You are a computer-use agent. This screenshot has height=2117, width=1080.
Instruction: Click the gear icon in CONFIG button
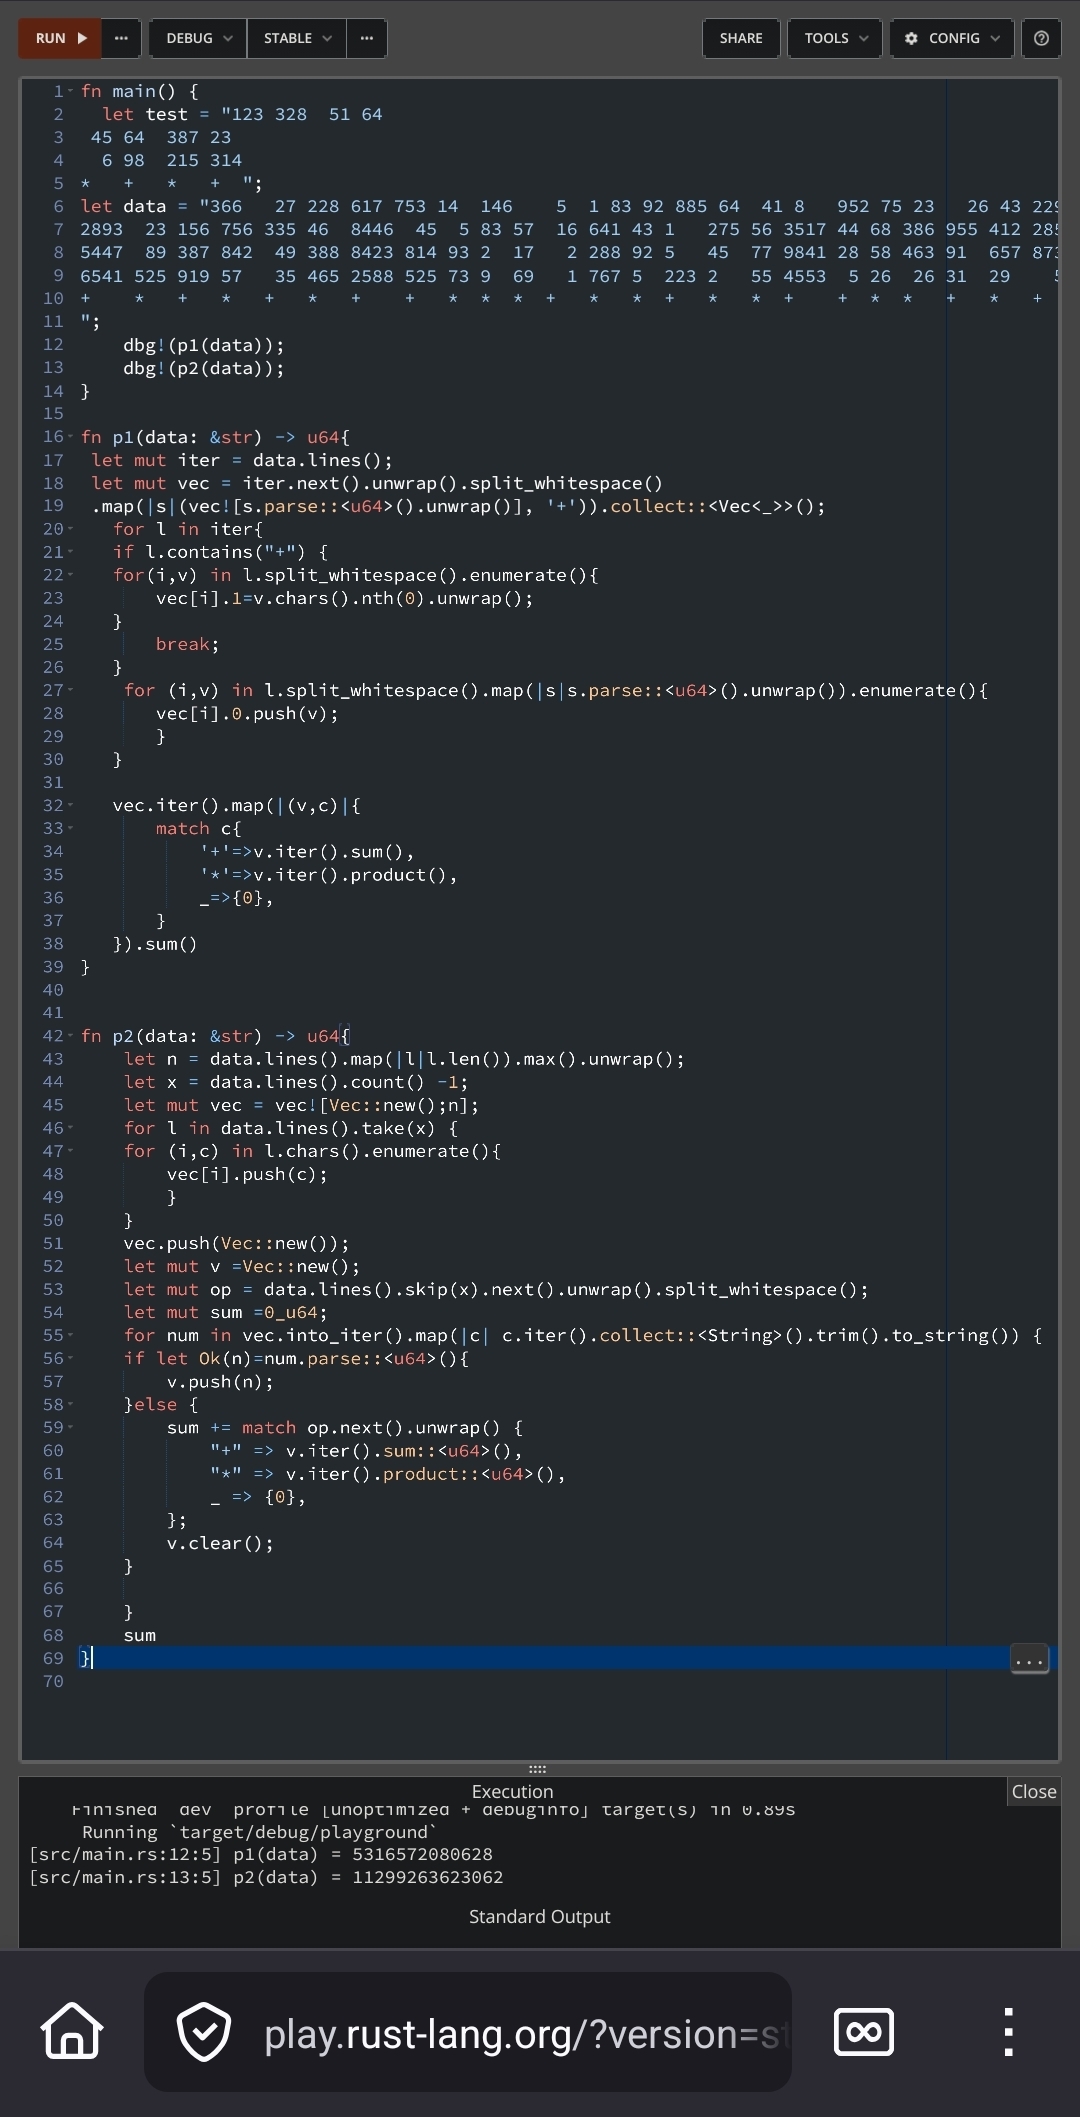pyautogui.click(x=911, y=38)
